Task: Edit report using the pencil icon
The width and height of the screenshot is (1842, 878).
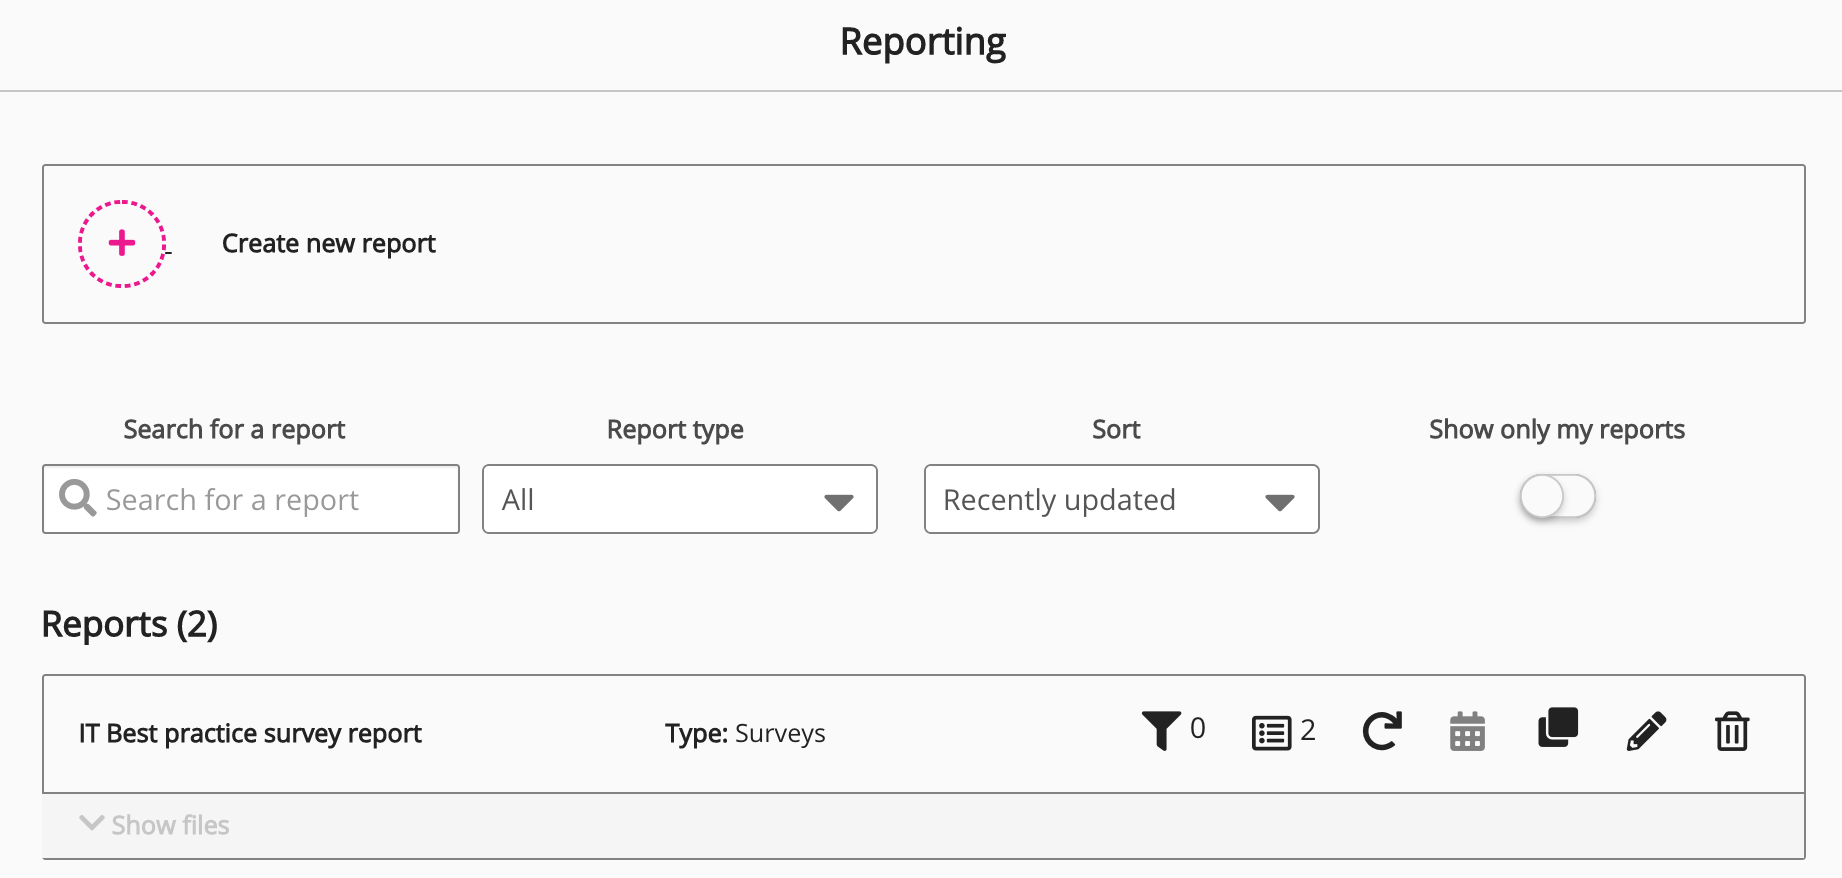Action: pos(1646,731)
